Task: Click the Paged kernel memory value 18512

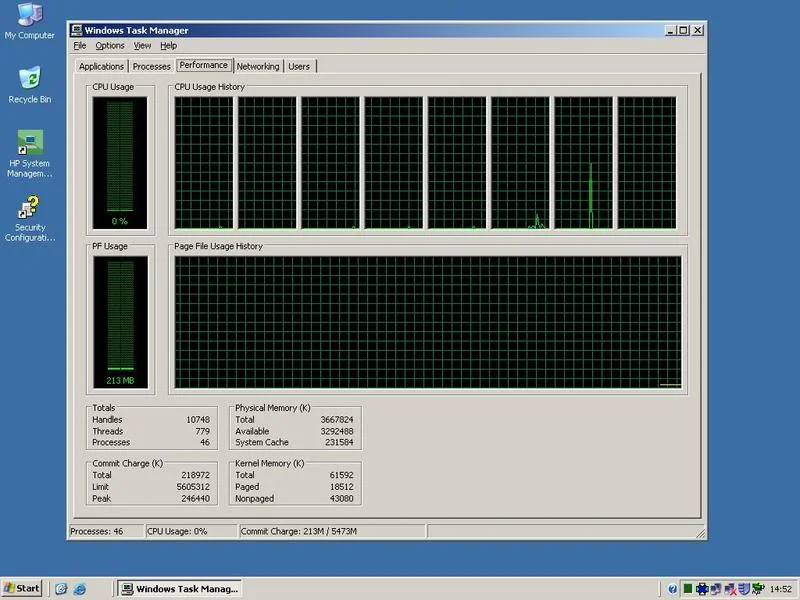Action: 341,487
